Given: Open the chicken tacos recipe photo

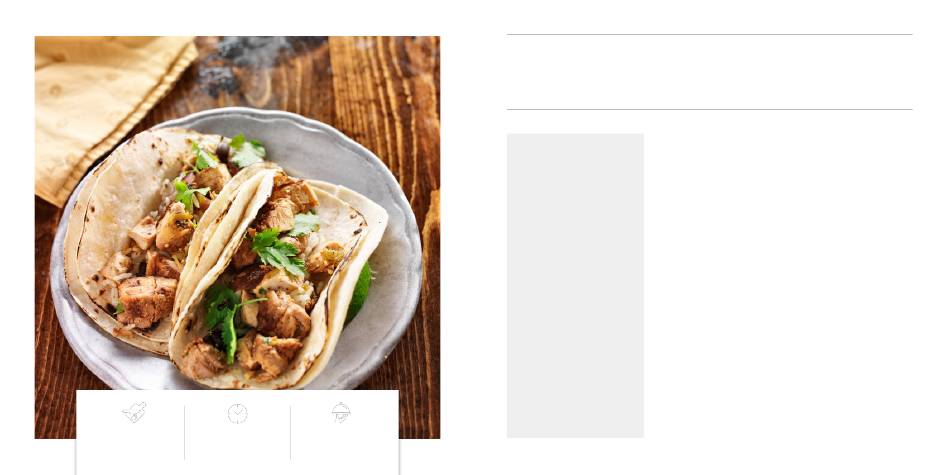Looking at the screenshot, I should [x=238, y=237].
